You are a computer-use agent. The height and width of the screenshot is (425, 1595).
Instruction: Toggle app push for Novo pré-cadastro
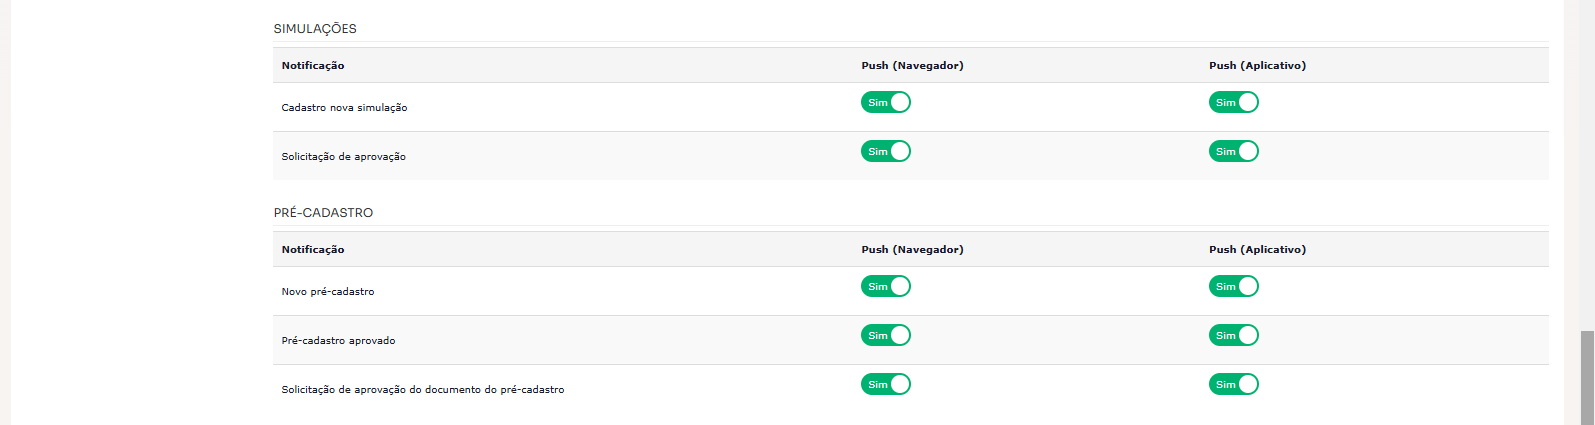(1233, 286)
